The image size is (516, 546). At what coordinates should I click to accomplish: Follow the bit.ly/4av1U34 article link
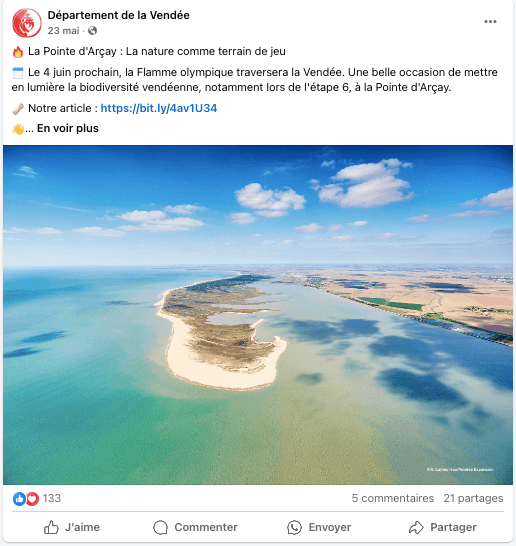coord(159,108)
